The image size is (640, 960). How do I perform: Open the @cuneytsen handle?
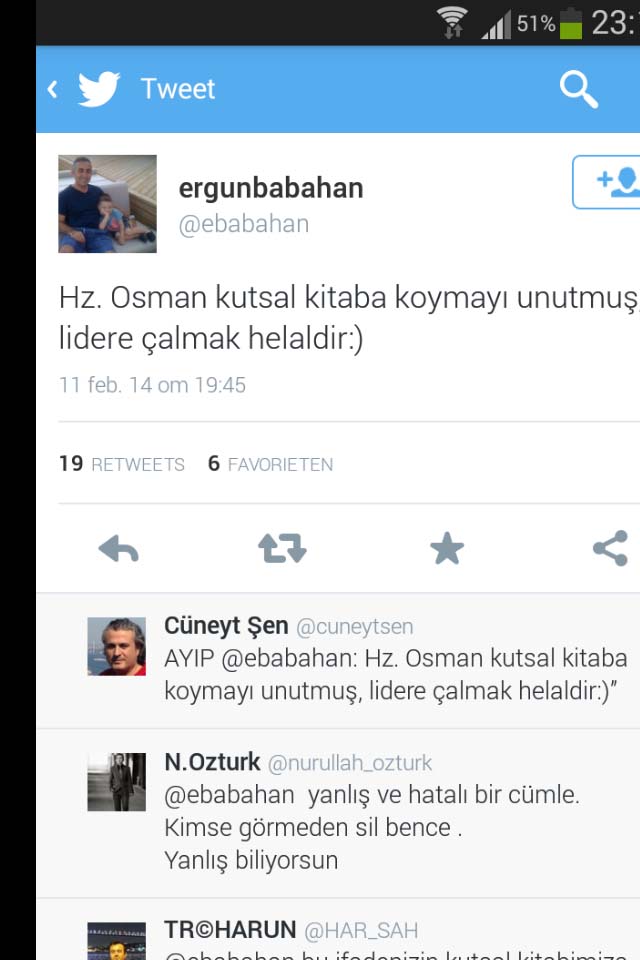[355, 627]
